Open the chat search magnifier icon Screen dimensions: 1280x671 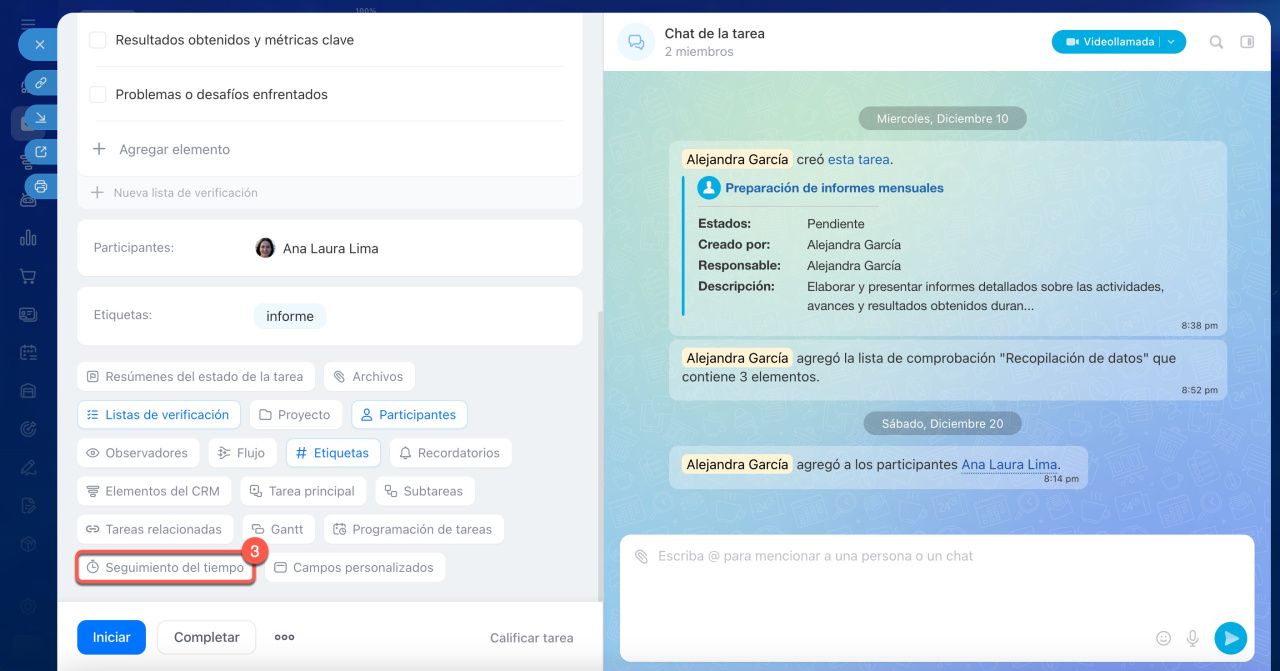pos(1216,42)
